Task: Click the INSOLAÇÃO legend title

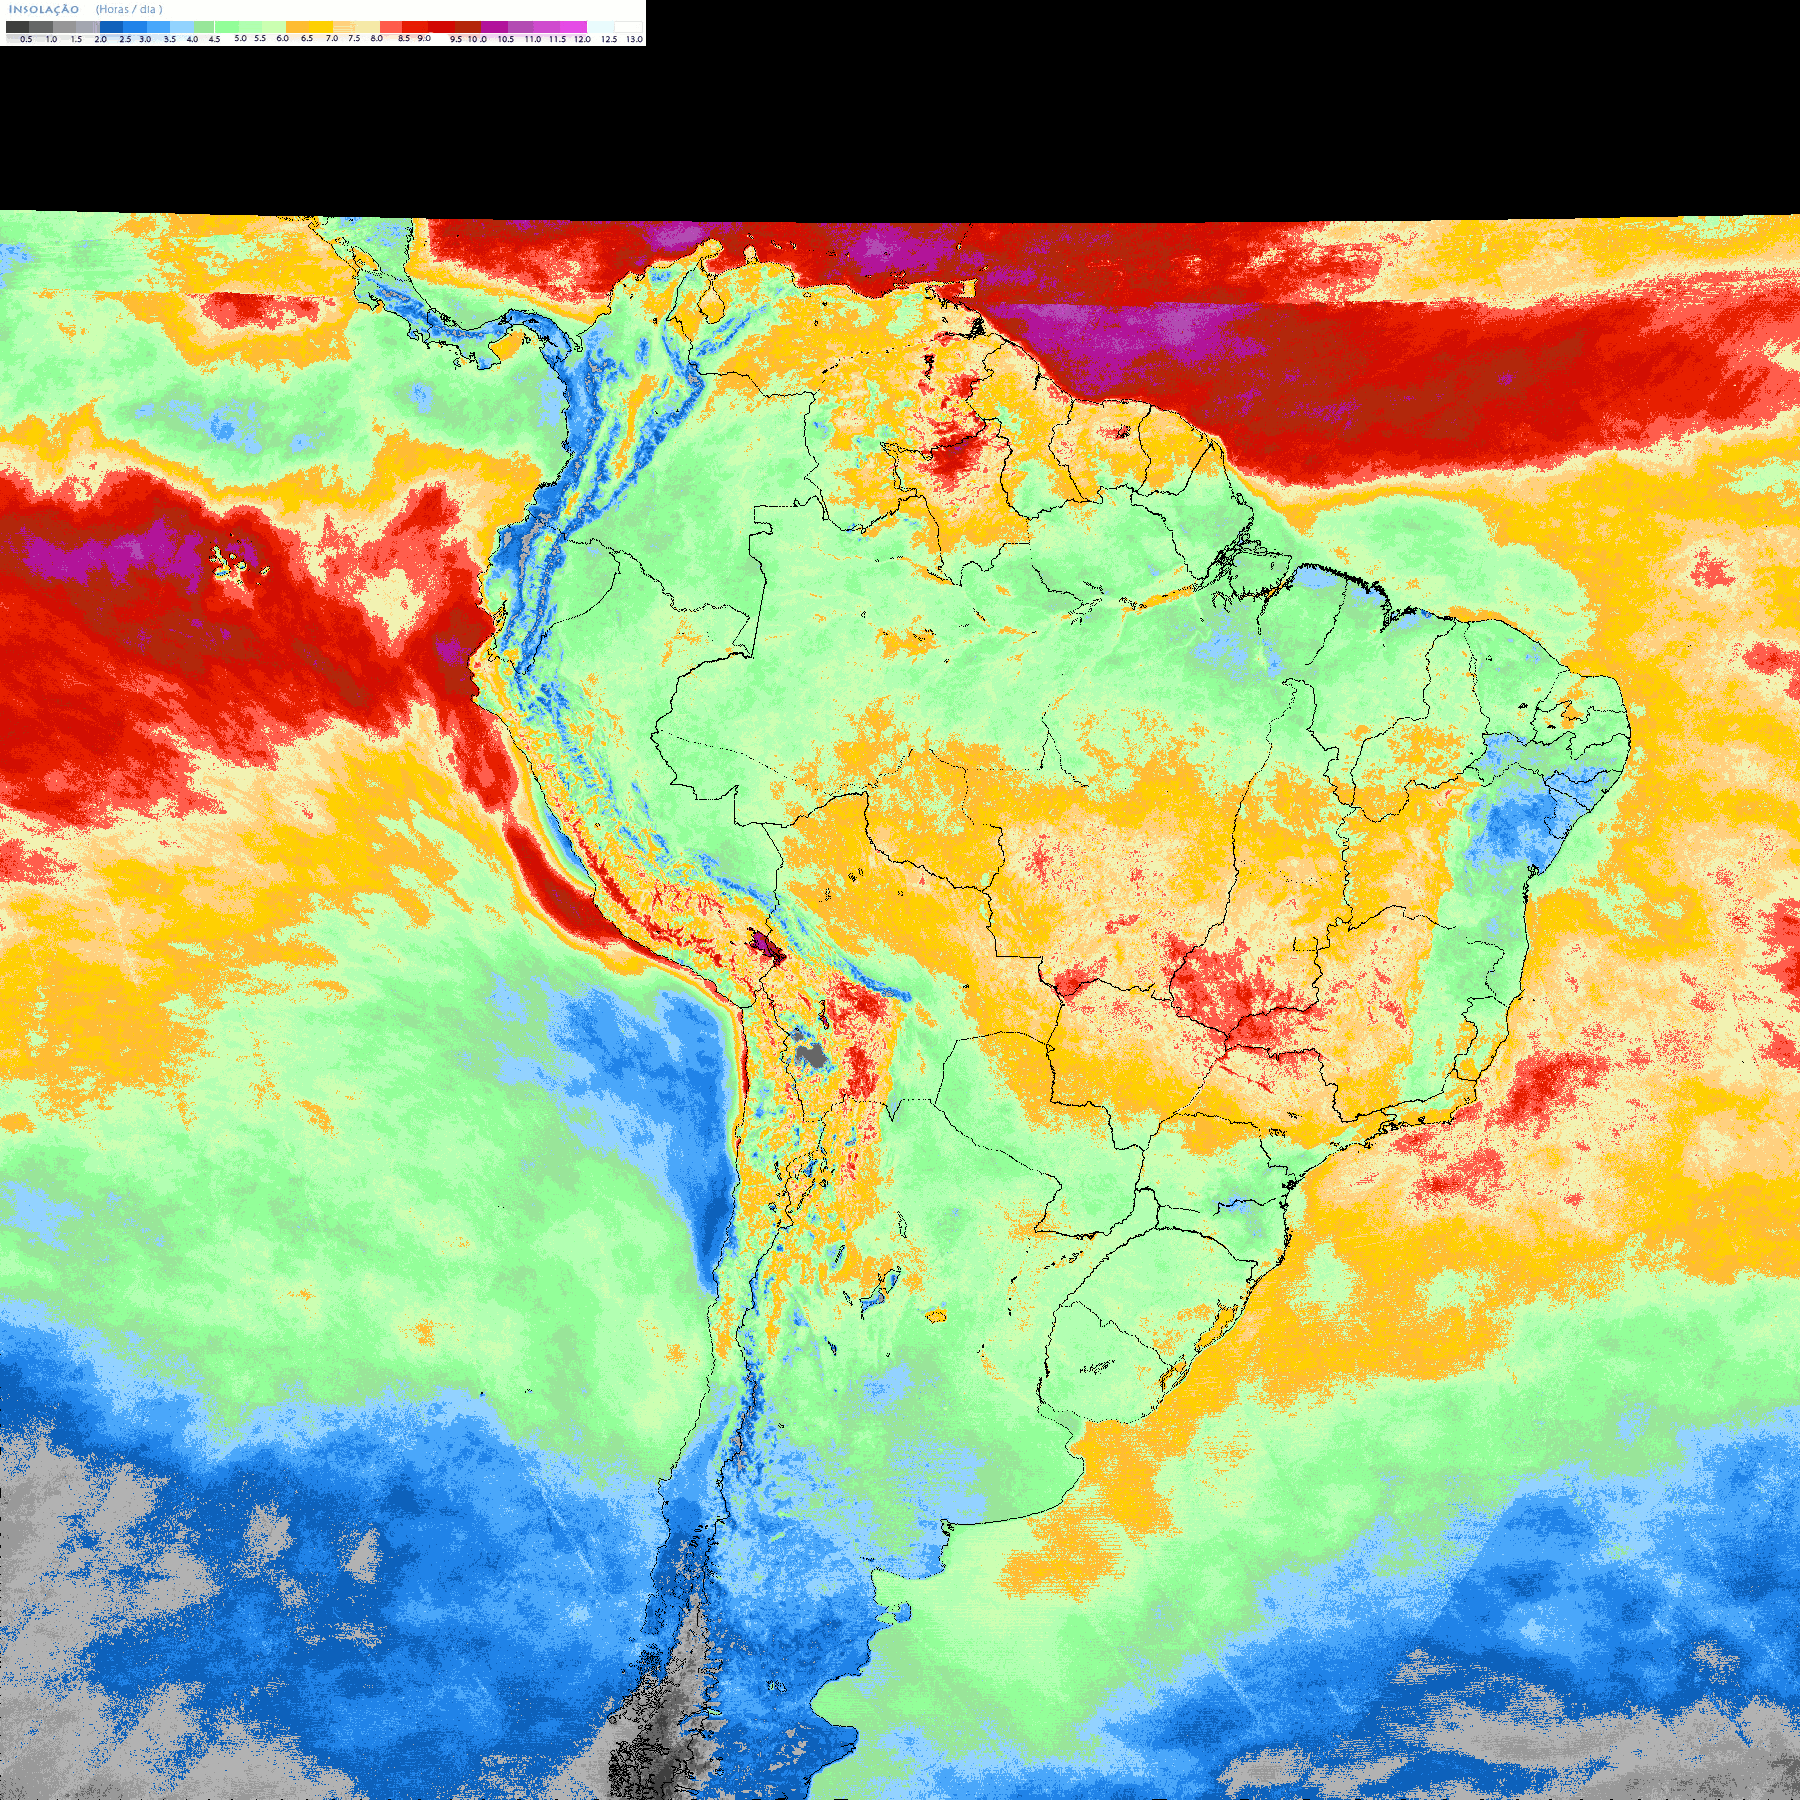Action: 44,9
